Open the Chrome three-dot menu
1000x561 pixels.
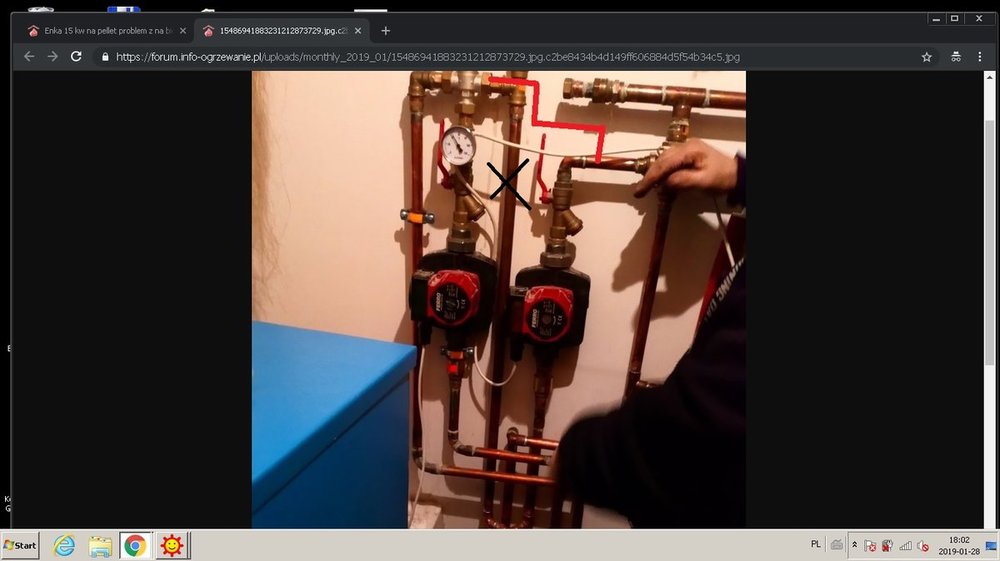(979, 57)
